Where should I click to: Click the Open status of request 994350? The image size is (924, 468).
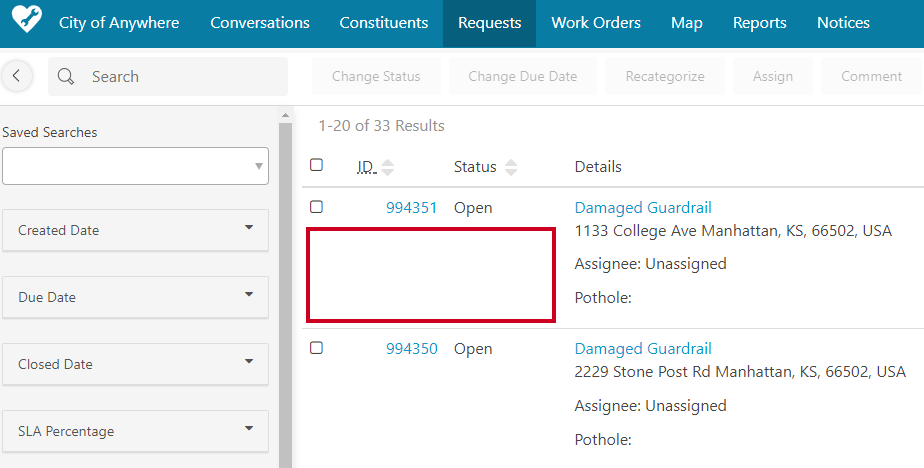pos(473,349)
